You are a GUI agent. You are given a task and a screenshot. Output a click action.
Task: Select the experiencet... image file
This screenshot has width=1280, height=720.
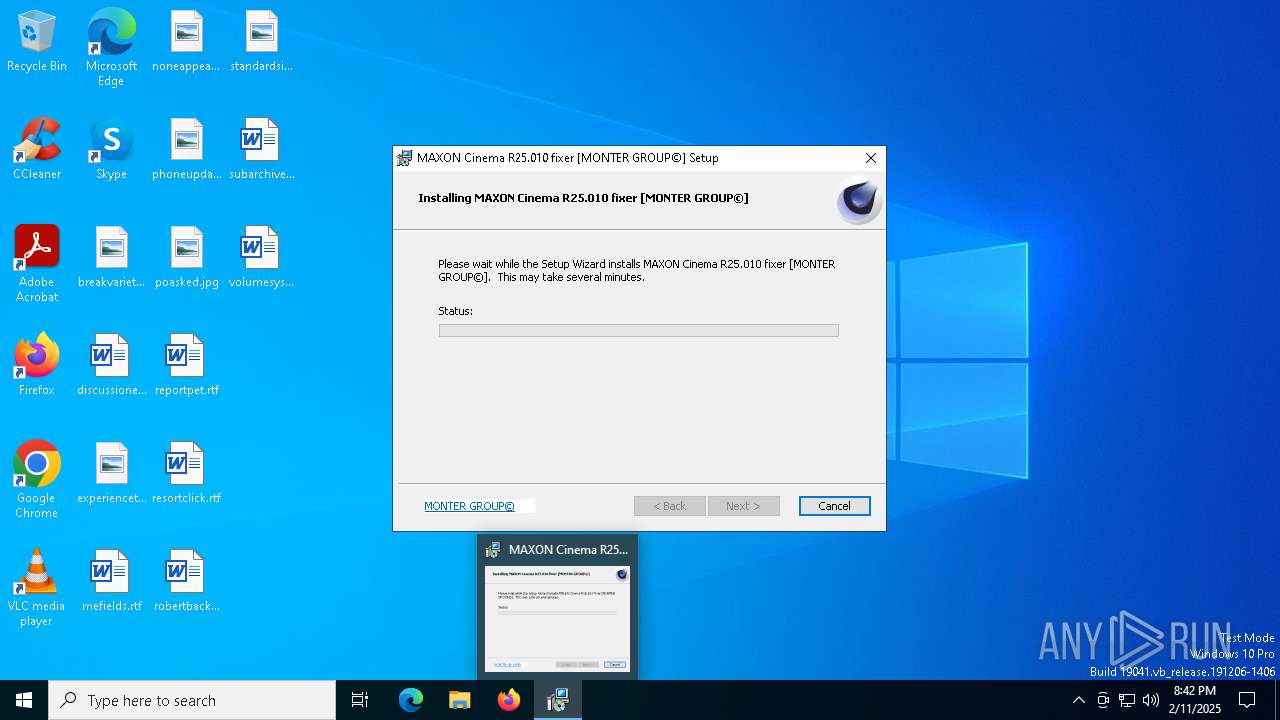[x=111, y=474]
